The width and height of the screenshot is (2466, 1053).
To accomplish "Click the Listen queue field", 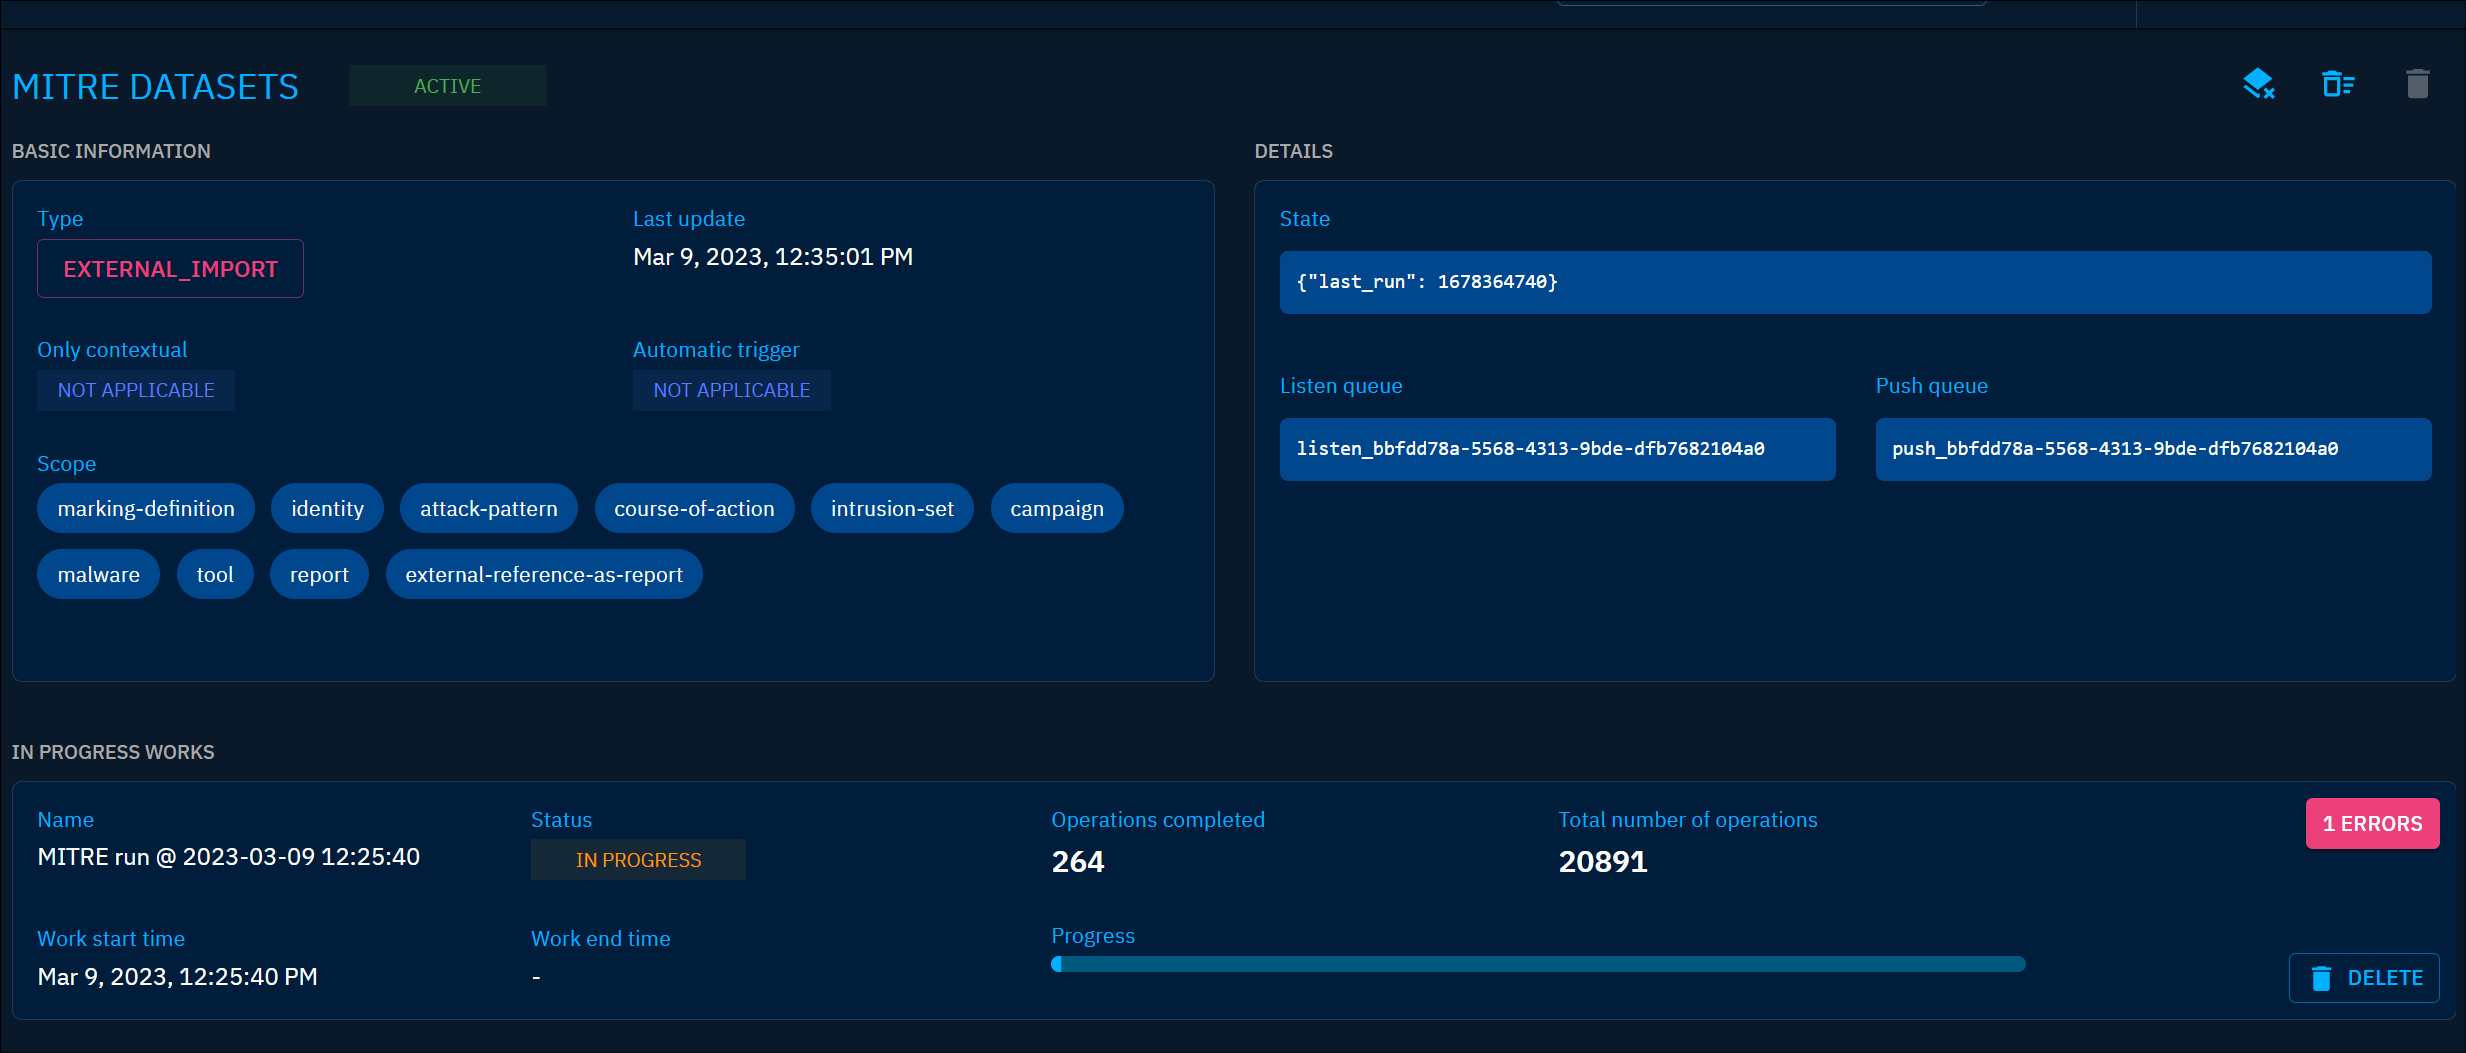I will point(1557,449).
